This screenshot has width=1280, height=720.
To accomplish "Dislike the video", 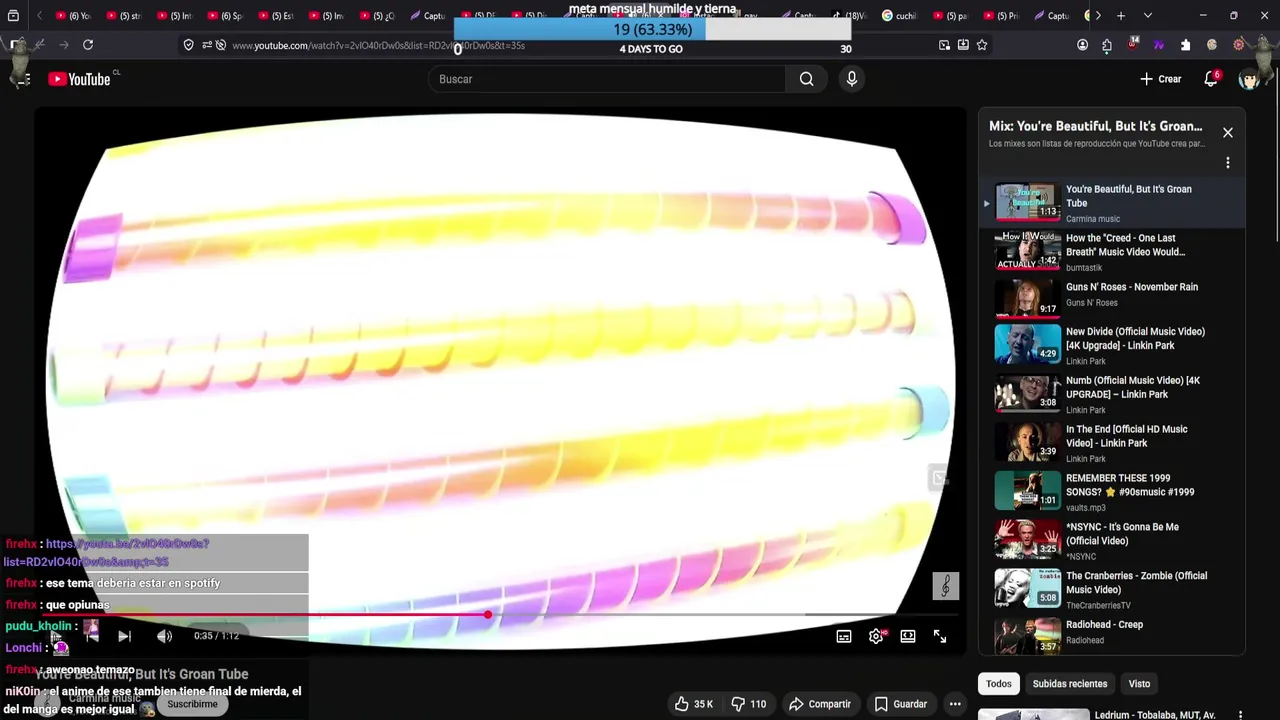I will click(749, 704).
